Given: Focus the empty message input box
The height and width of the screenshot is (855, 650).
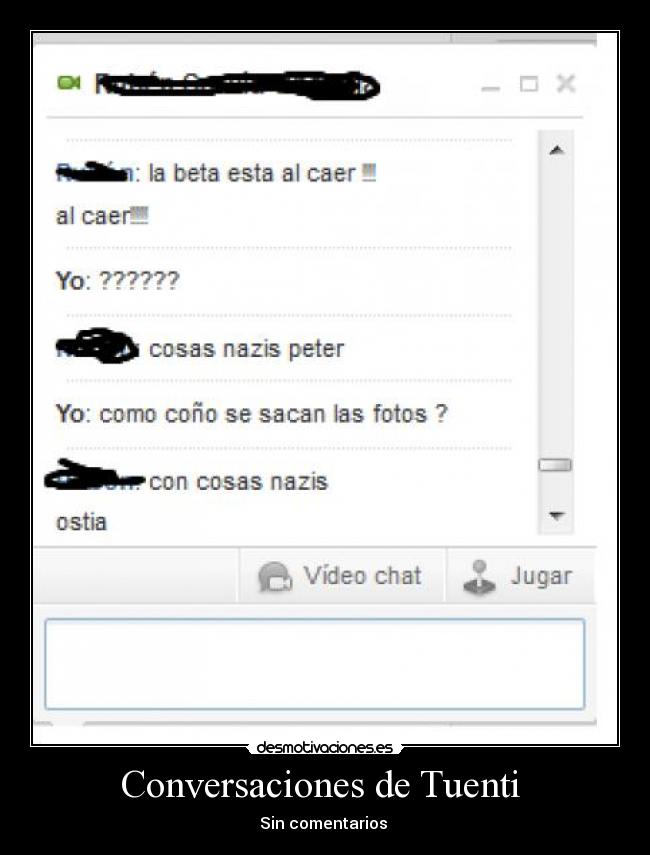Looking at the screenshot, I should coord(315,664).
